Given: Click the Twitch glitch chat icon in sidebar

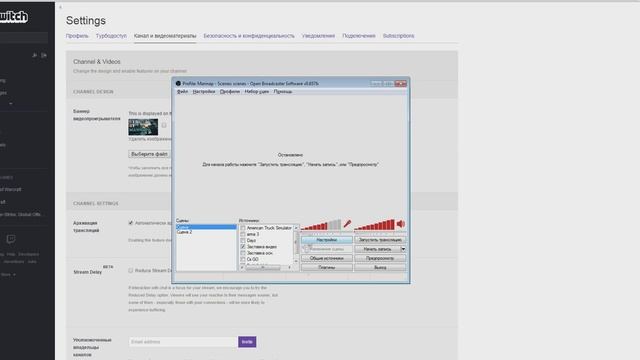Looking at the screenshot, I should click(11, 239).
